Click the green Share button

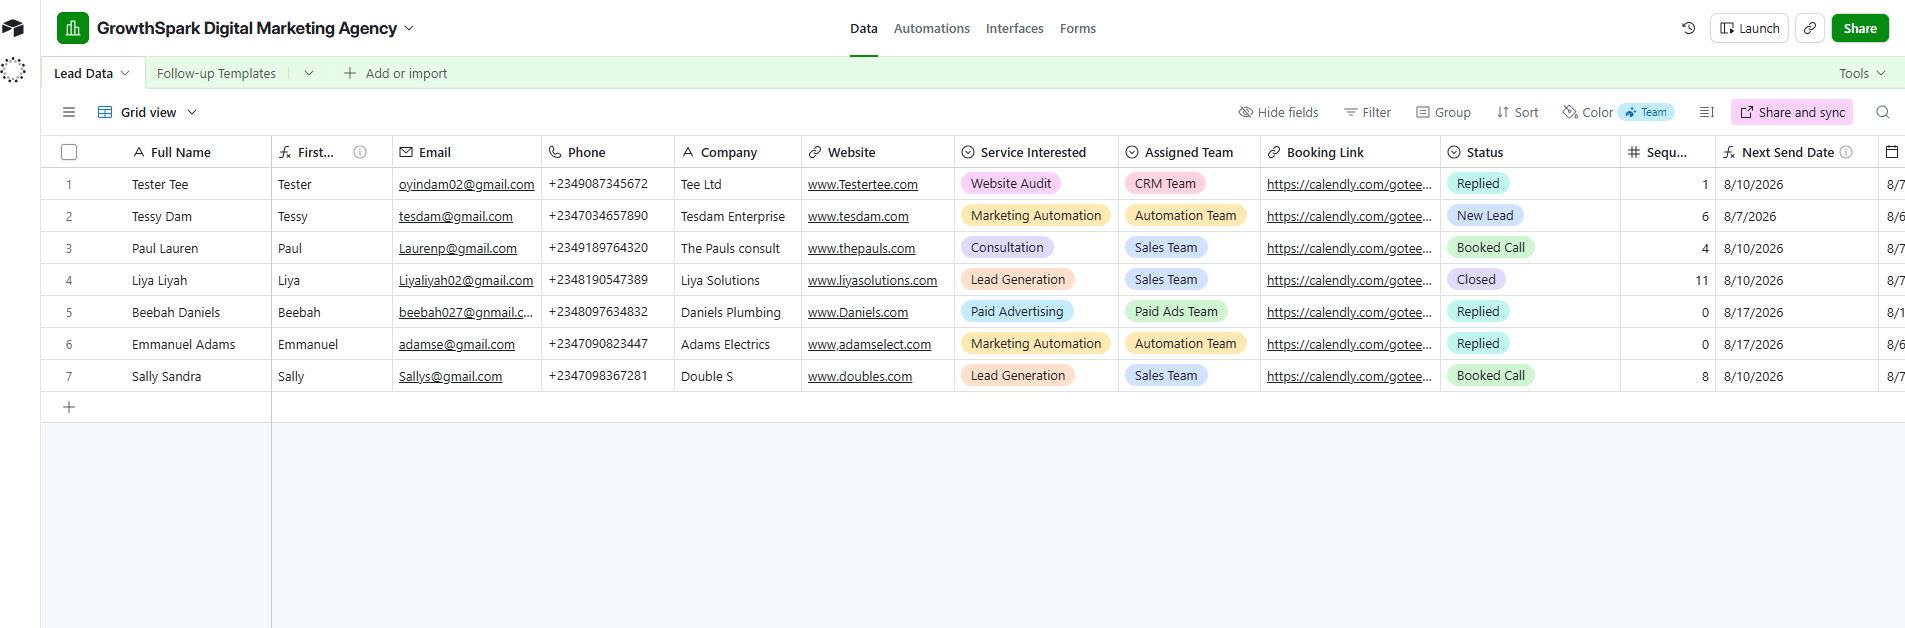(1860, 28)
